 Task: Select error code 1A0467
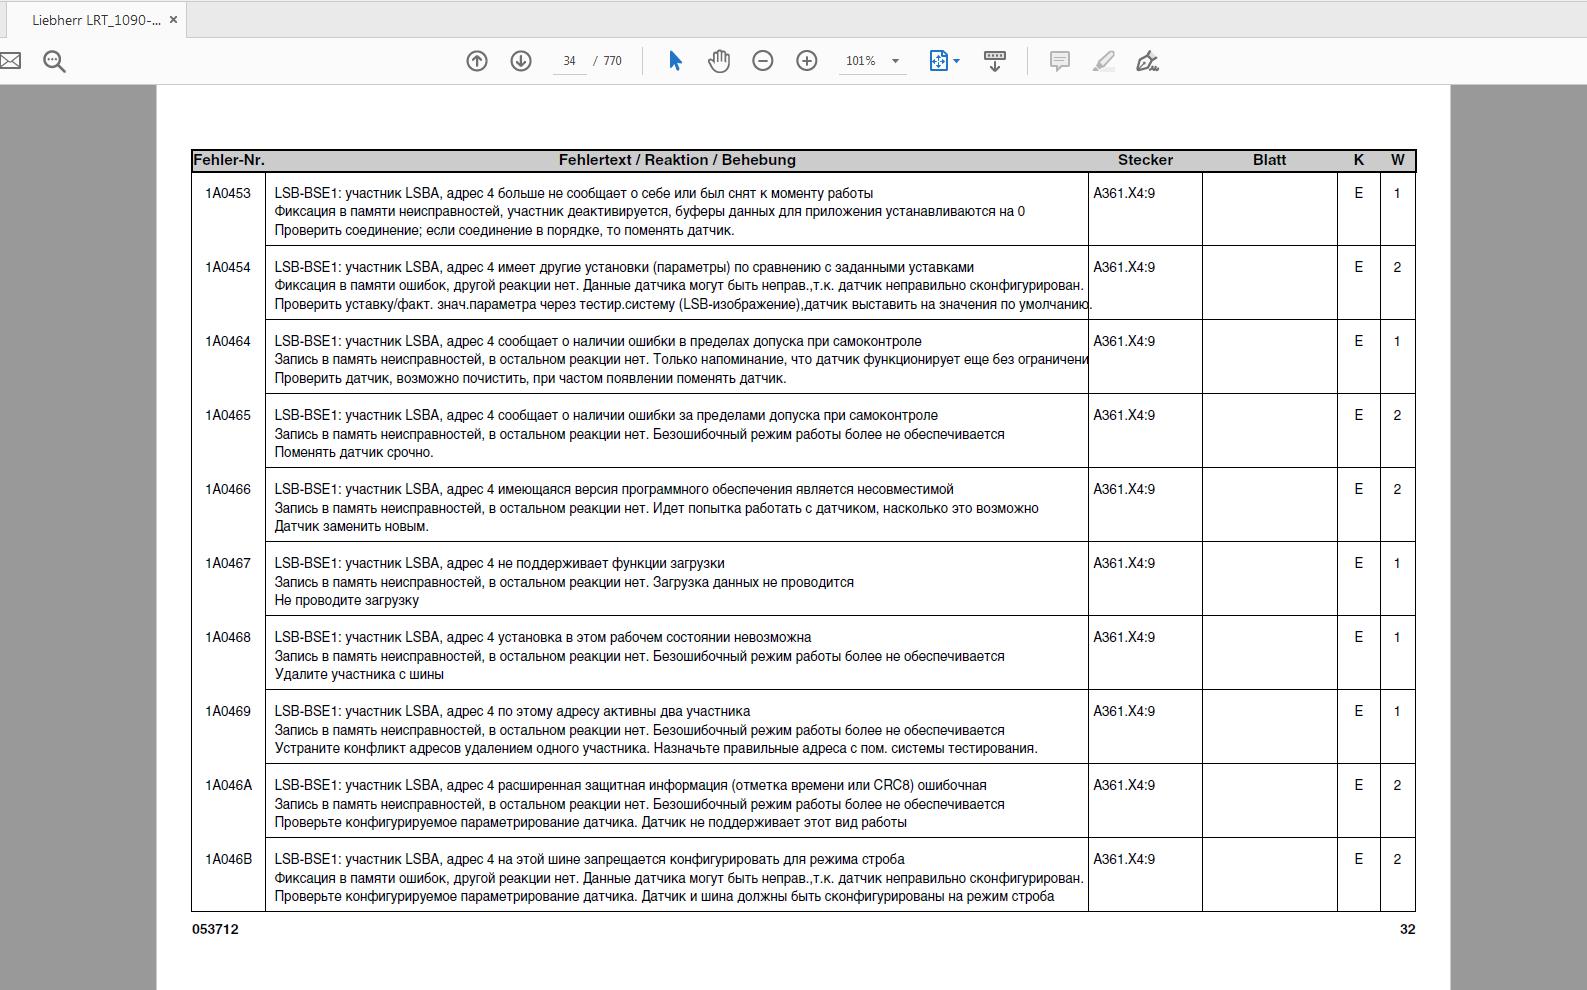tap(228, 563)
